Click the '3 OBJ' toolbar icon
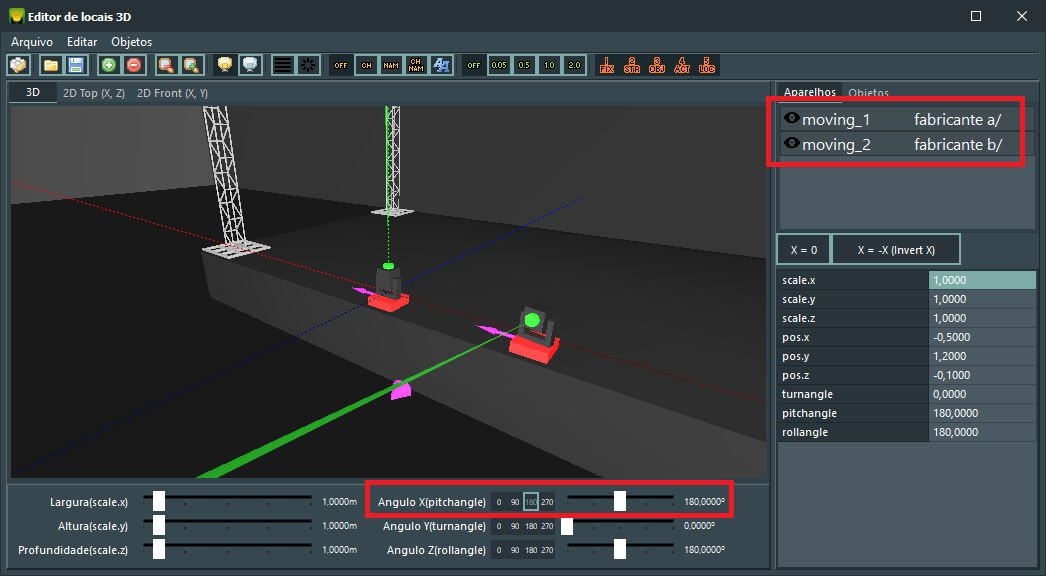Screen dimensions: 1046x576 (657, 65)
